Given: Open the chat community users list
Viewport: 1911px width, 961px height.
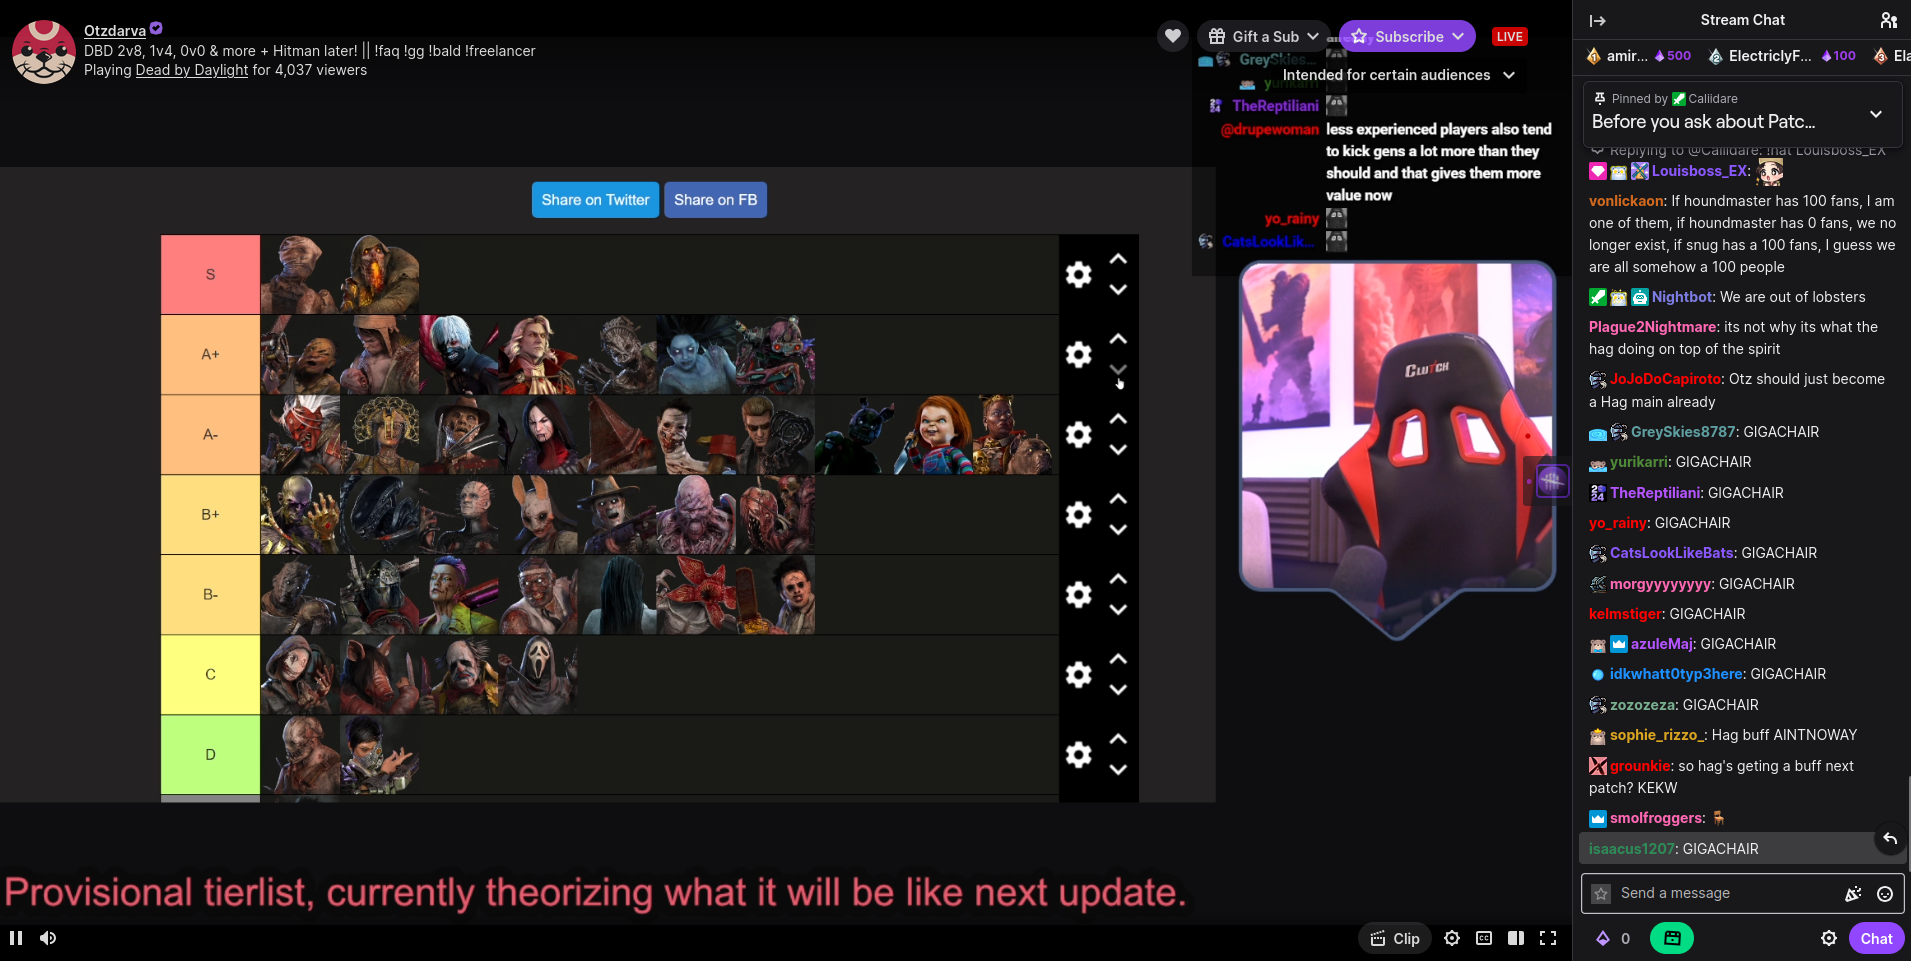Looking at the screenshot, I should [x=1889, y=20].
